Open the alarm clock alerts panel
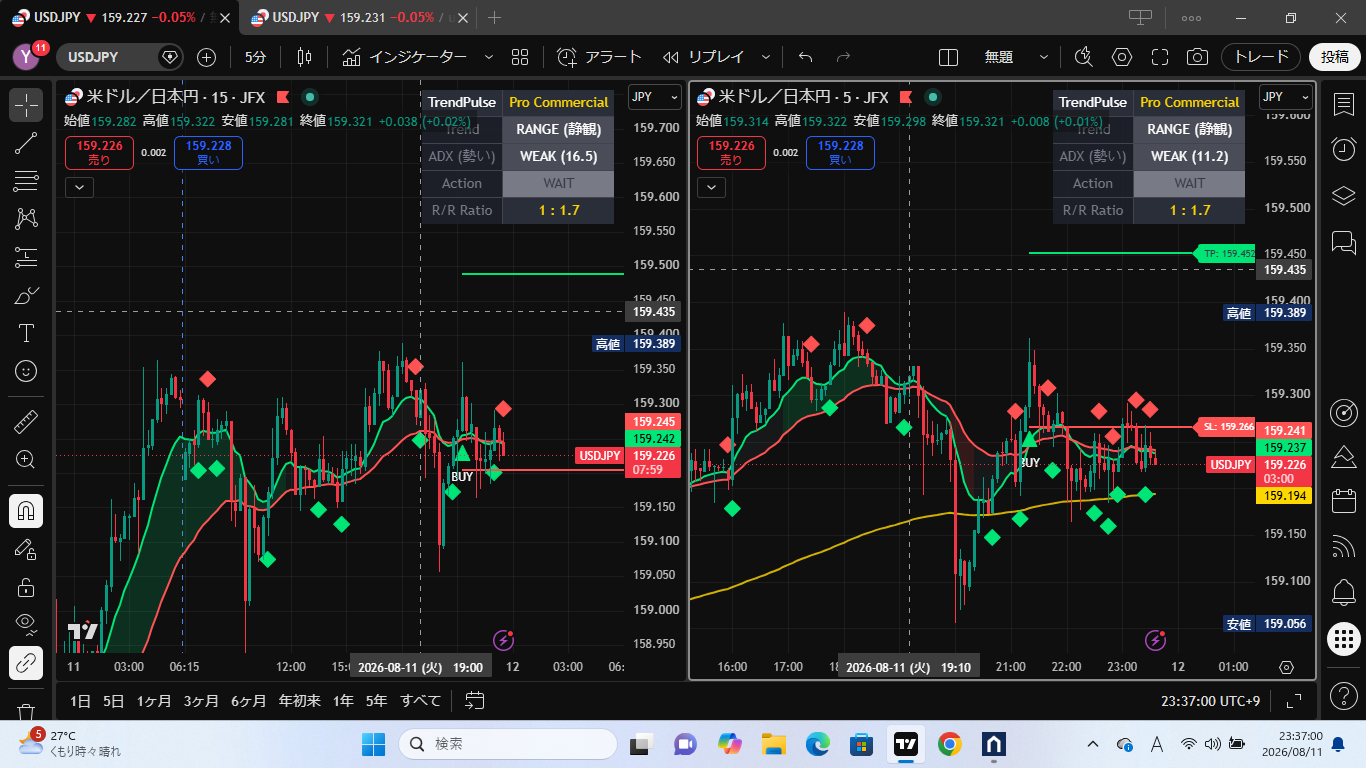The height and width of the screenshot is (768, 1366). [1344, 149]
